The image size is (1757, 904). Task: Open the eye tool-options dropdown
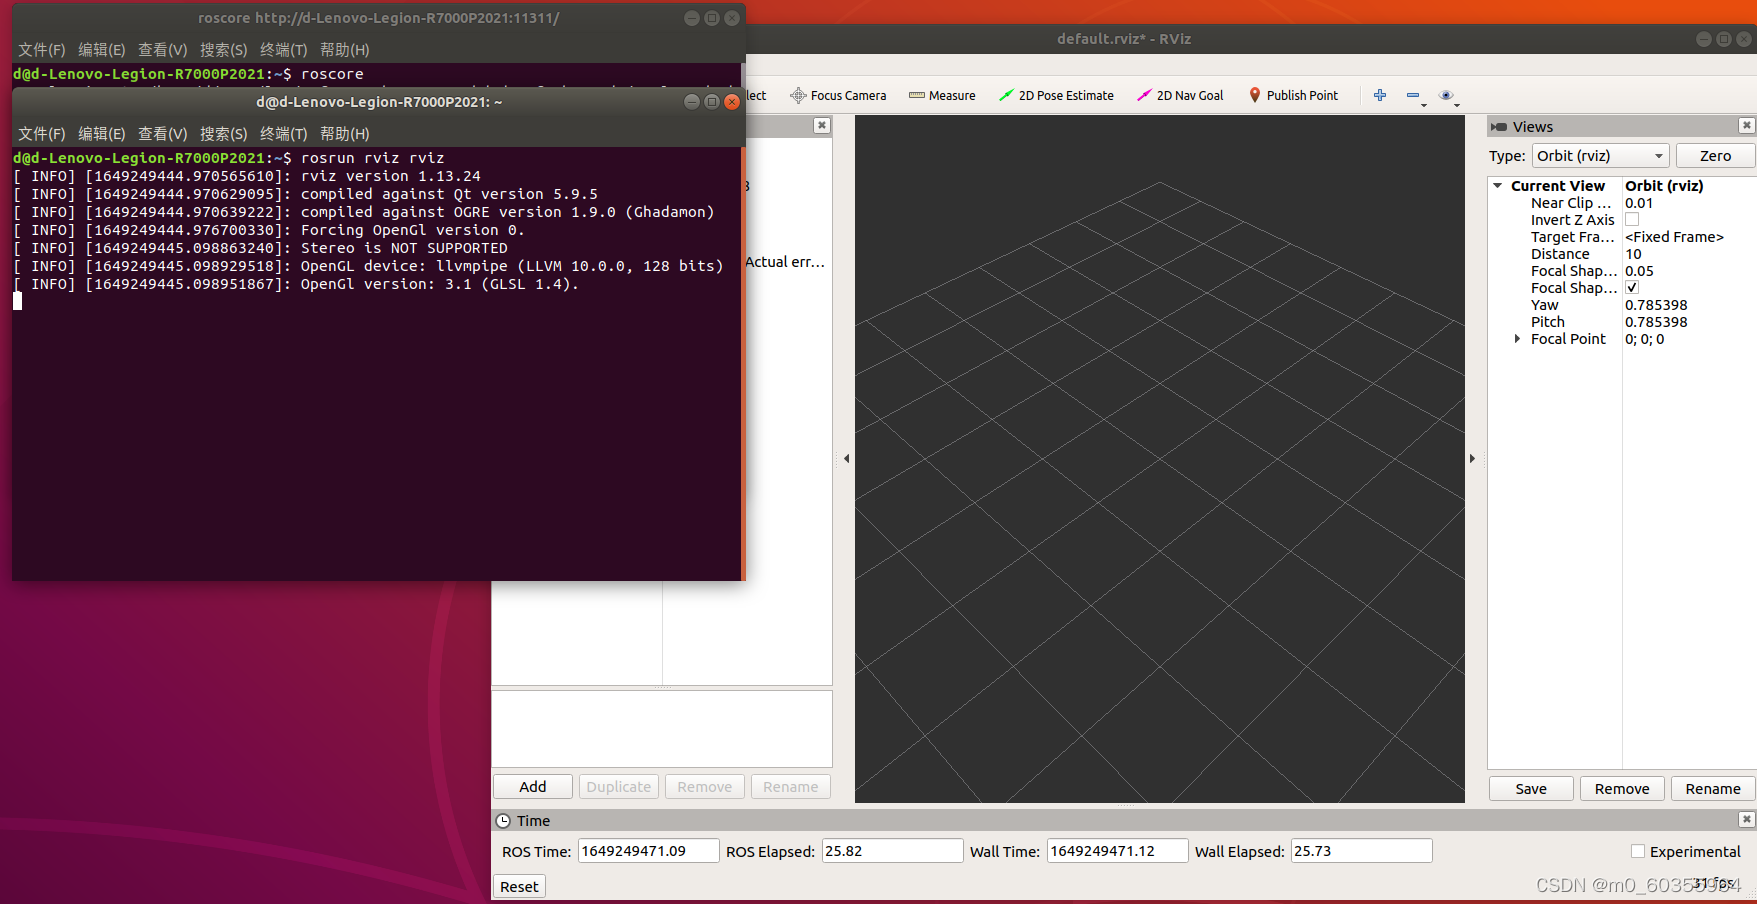click(x=1449, y=96)
